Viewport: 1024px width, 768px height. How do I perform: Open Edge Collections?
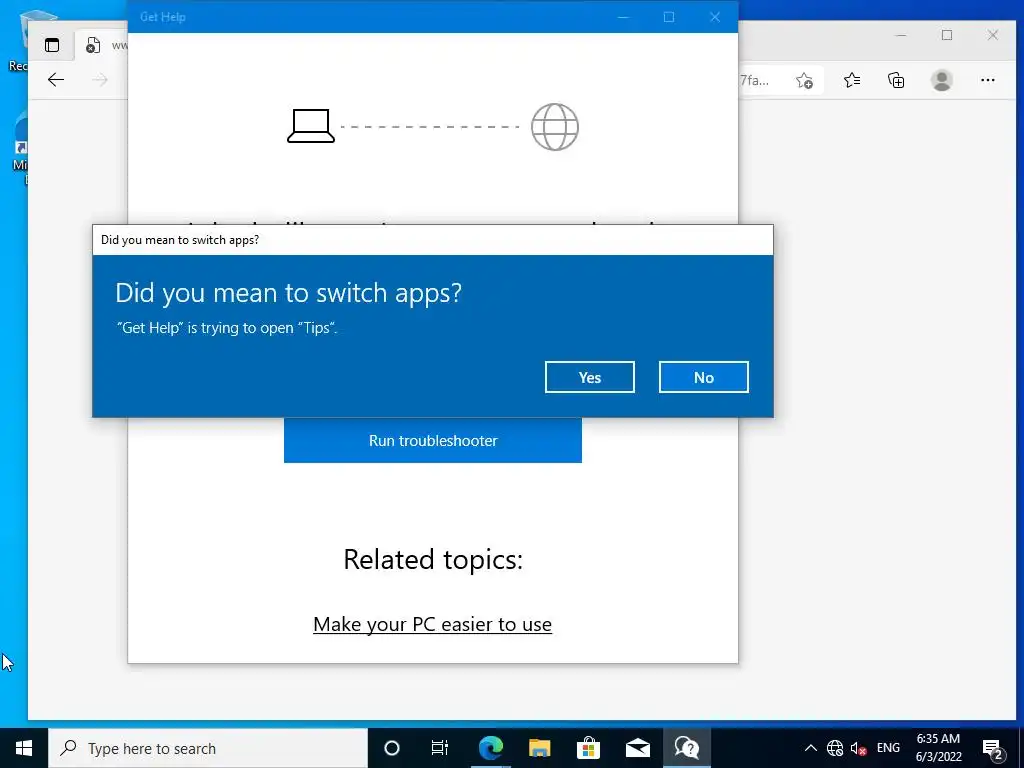coord(896,80)
